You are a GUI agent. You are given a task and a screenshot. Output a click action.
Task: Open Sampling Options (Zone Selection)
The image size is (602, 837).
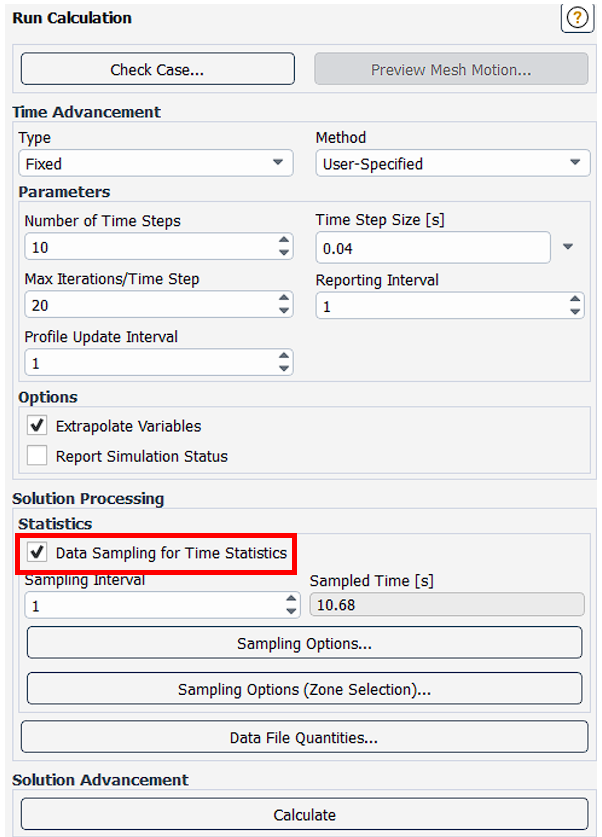tap(304, 689)
